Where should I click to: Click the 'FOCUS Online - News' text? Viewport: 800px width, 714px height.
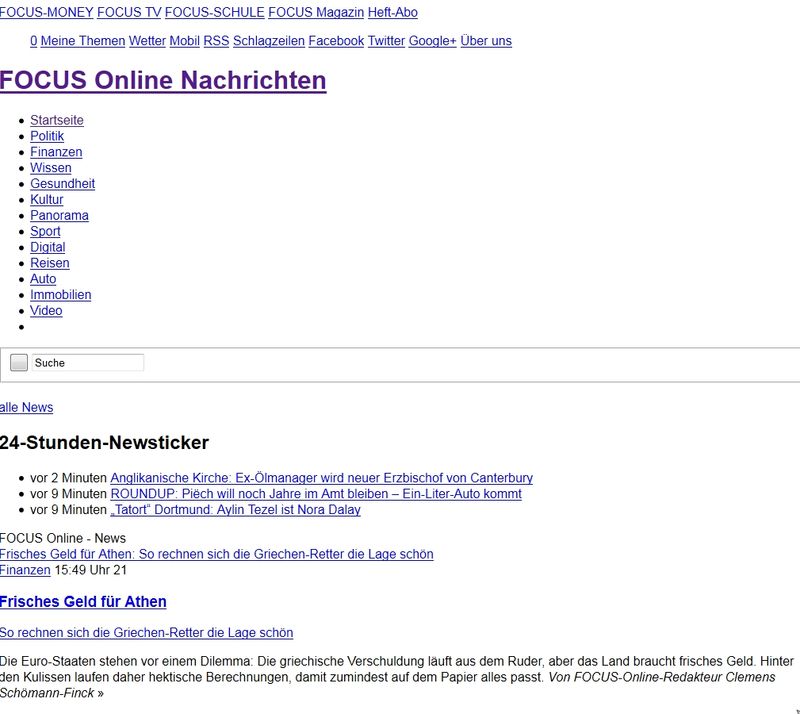(x=63, y=538)
